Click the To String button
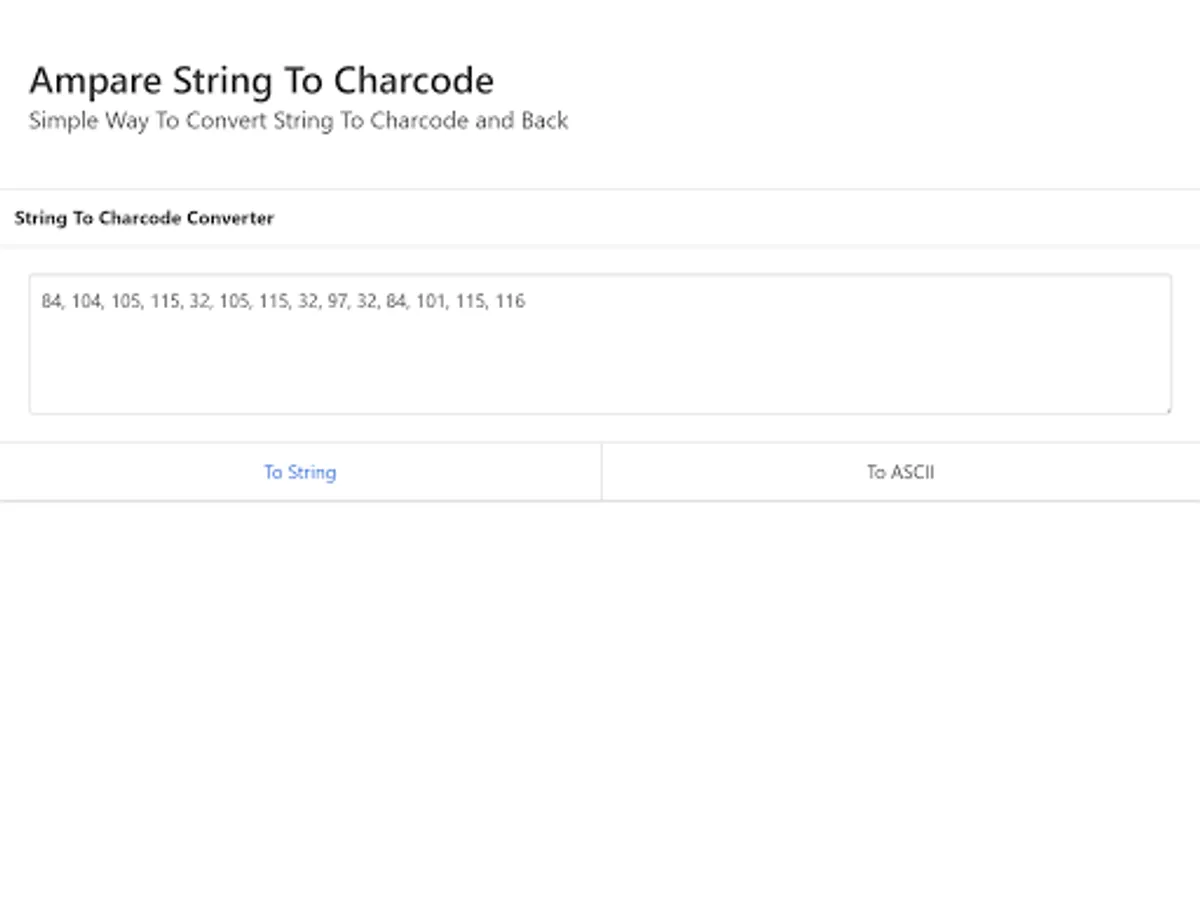 point(300,472)
